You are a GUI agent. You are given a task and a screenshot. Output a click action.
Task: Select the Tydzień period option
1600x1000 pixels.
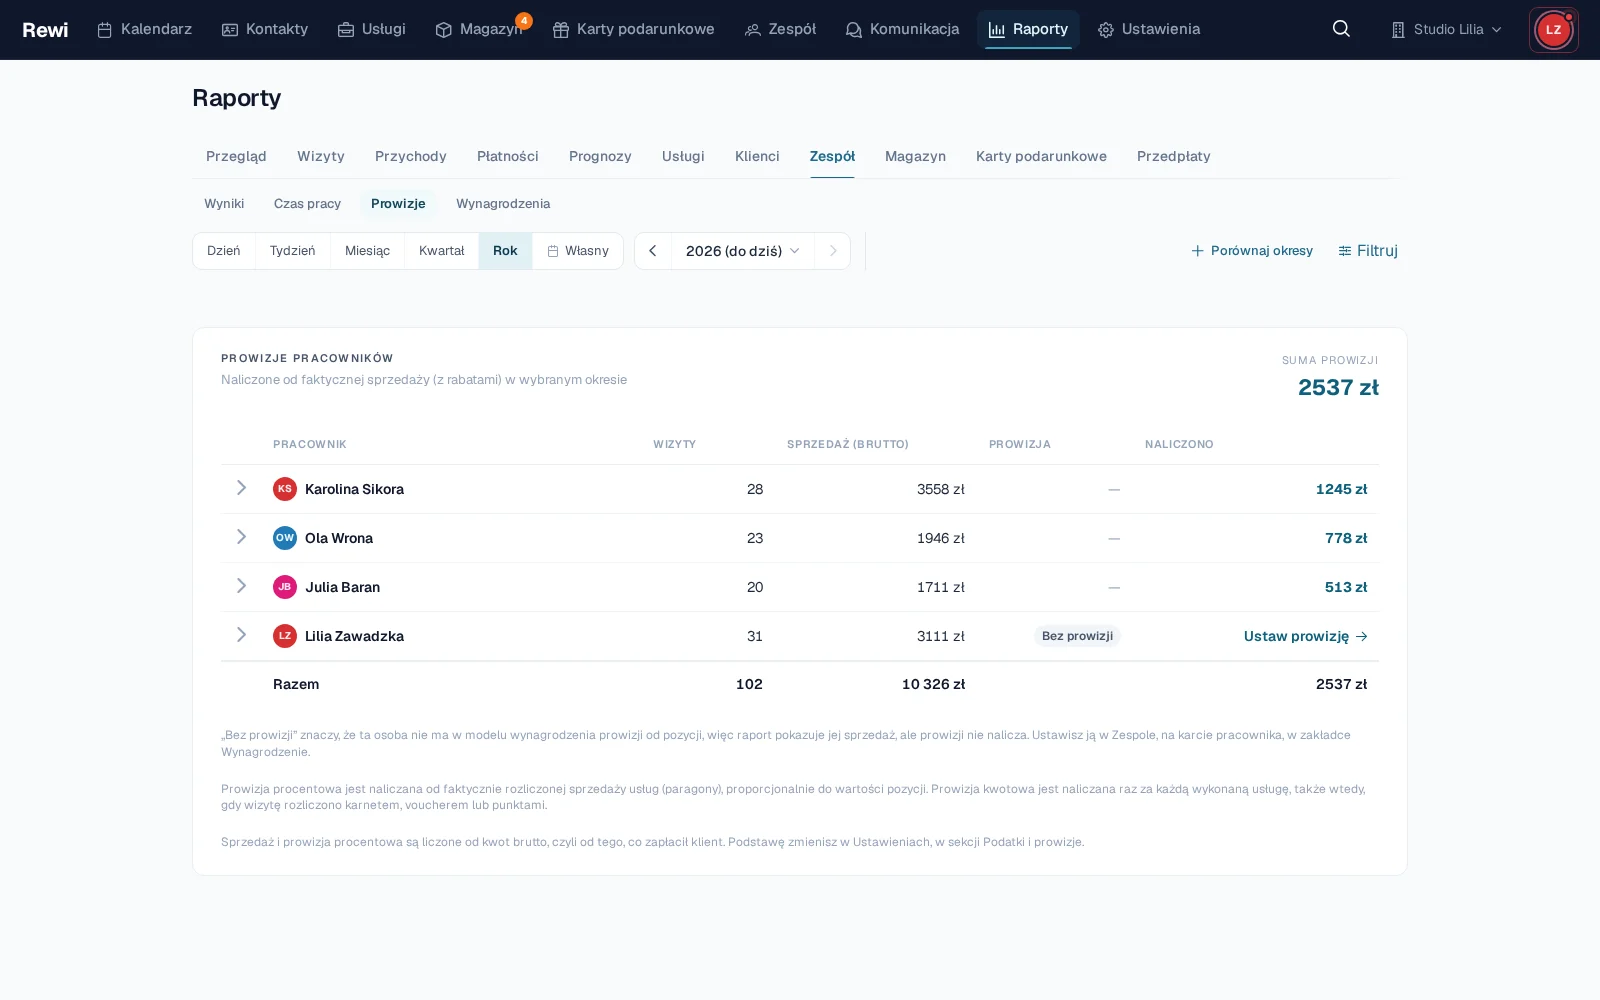tap(293, 251)
